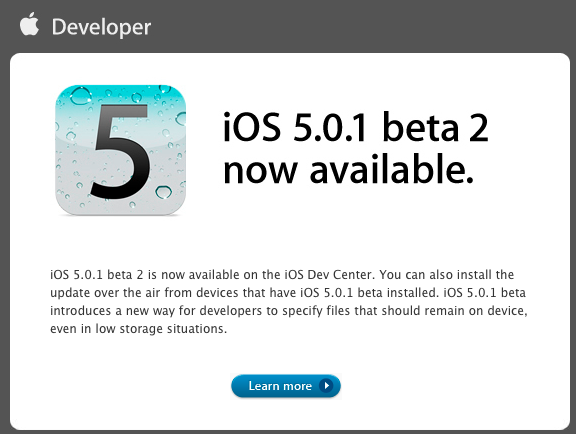Open the Developer header title
The height and width of the screenshot is (434, 576).
101,28
